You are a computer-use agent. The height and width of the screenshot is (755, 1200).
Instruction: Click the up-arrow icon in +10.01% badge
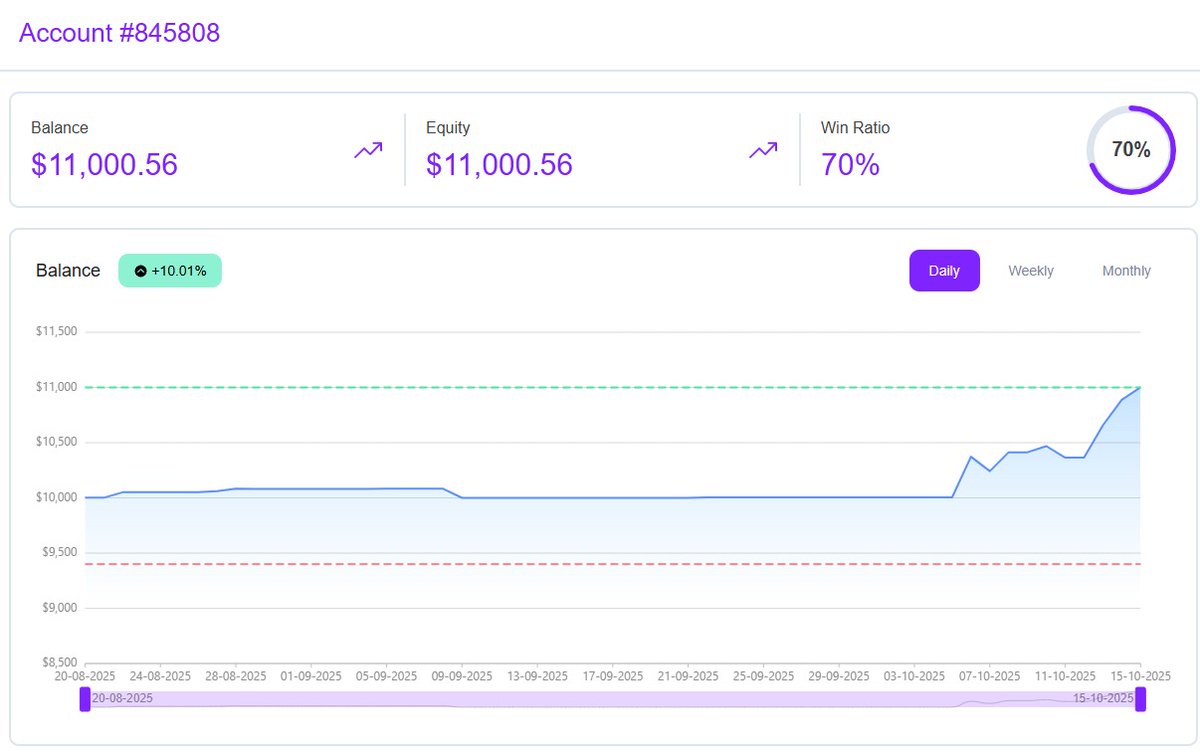[x=141, y=271]
